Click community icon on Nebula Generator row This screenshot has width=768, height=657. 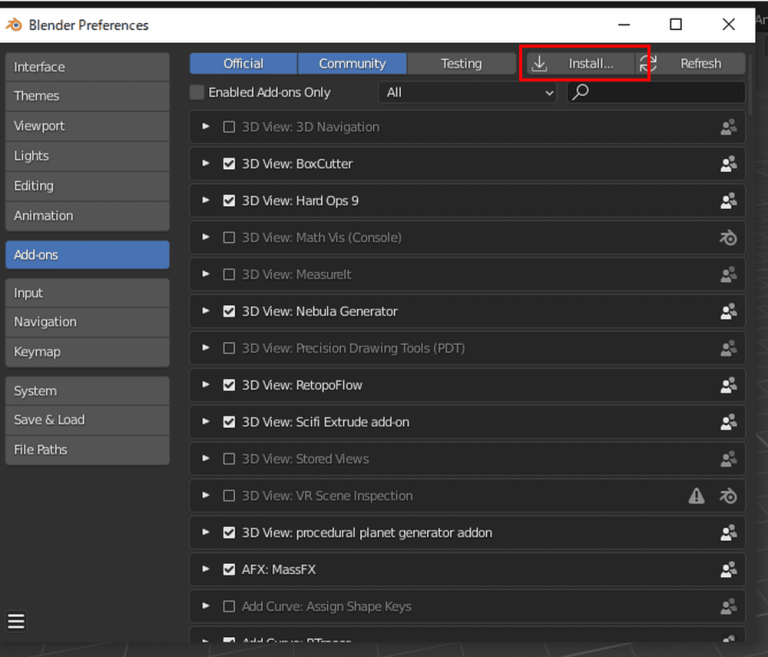coord(728,312)
